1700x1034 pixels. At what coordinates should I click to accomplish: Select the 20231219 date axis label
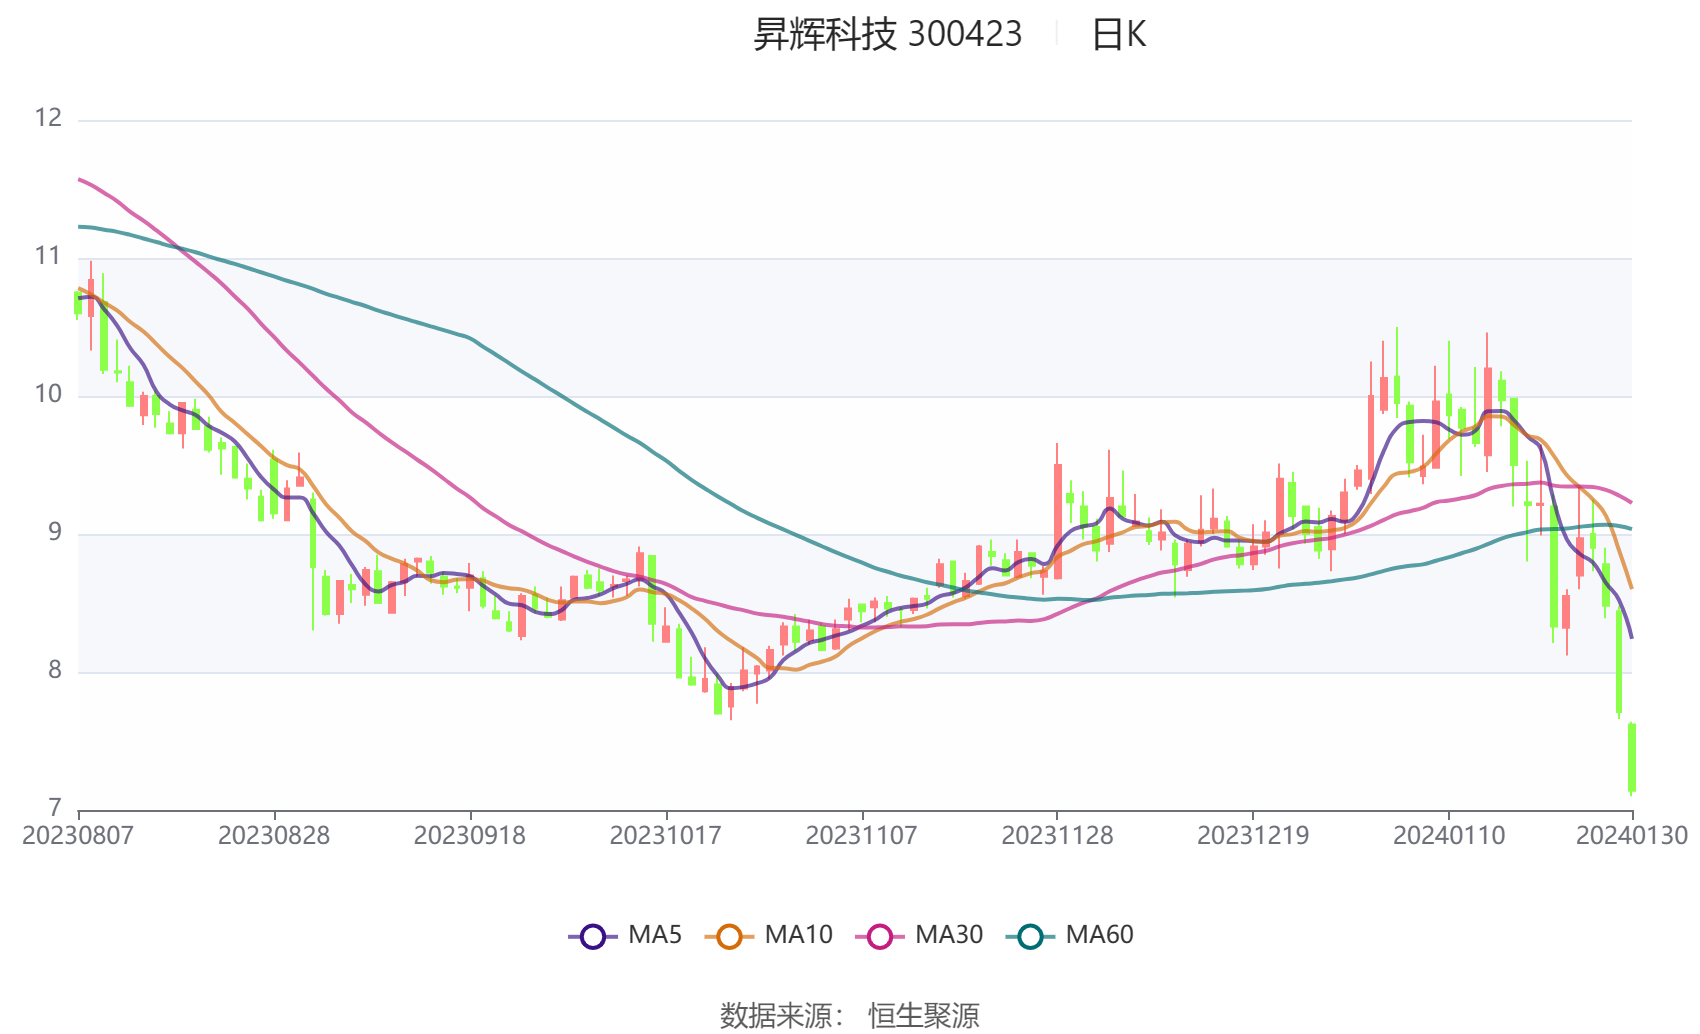click(1253, 835)
